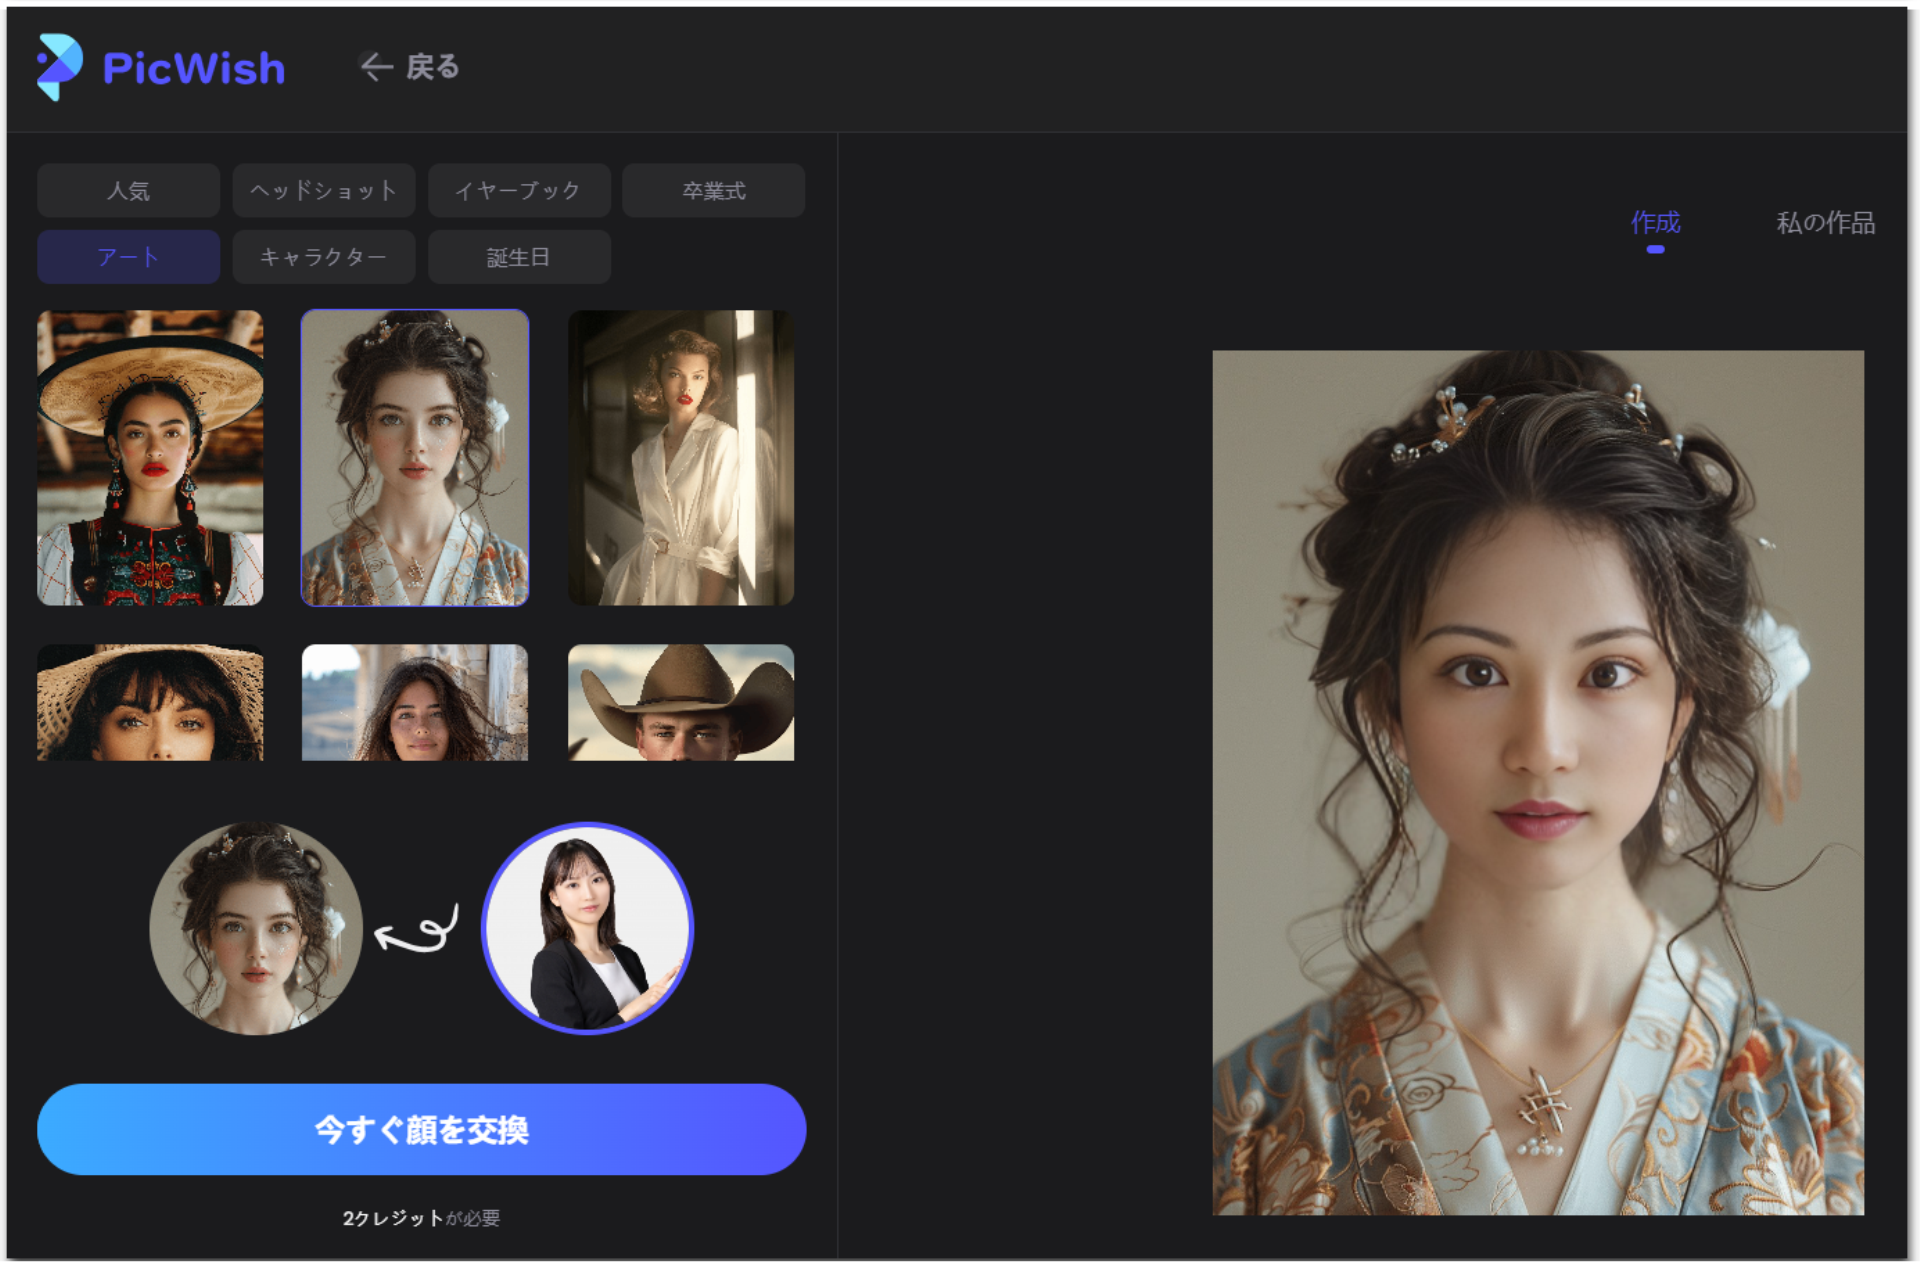This screenshot has width=1920, height=1271.
Task: Click the back arrow icon
Action: point(376,67)
